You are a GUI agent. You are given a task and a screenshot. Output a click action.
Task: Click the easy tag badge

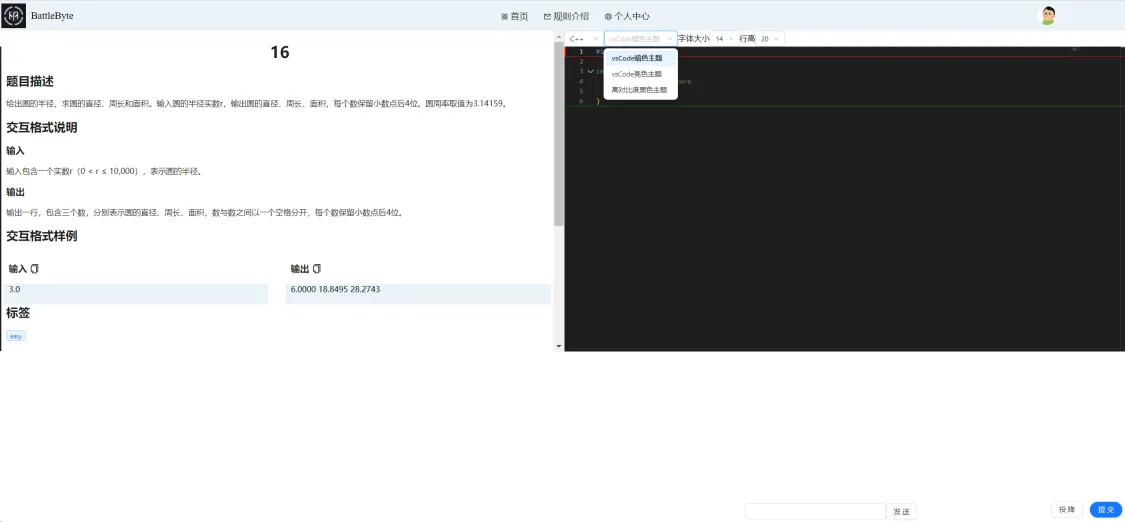16,336
